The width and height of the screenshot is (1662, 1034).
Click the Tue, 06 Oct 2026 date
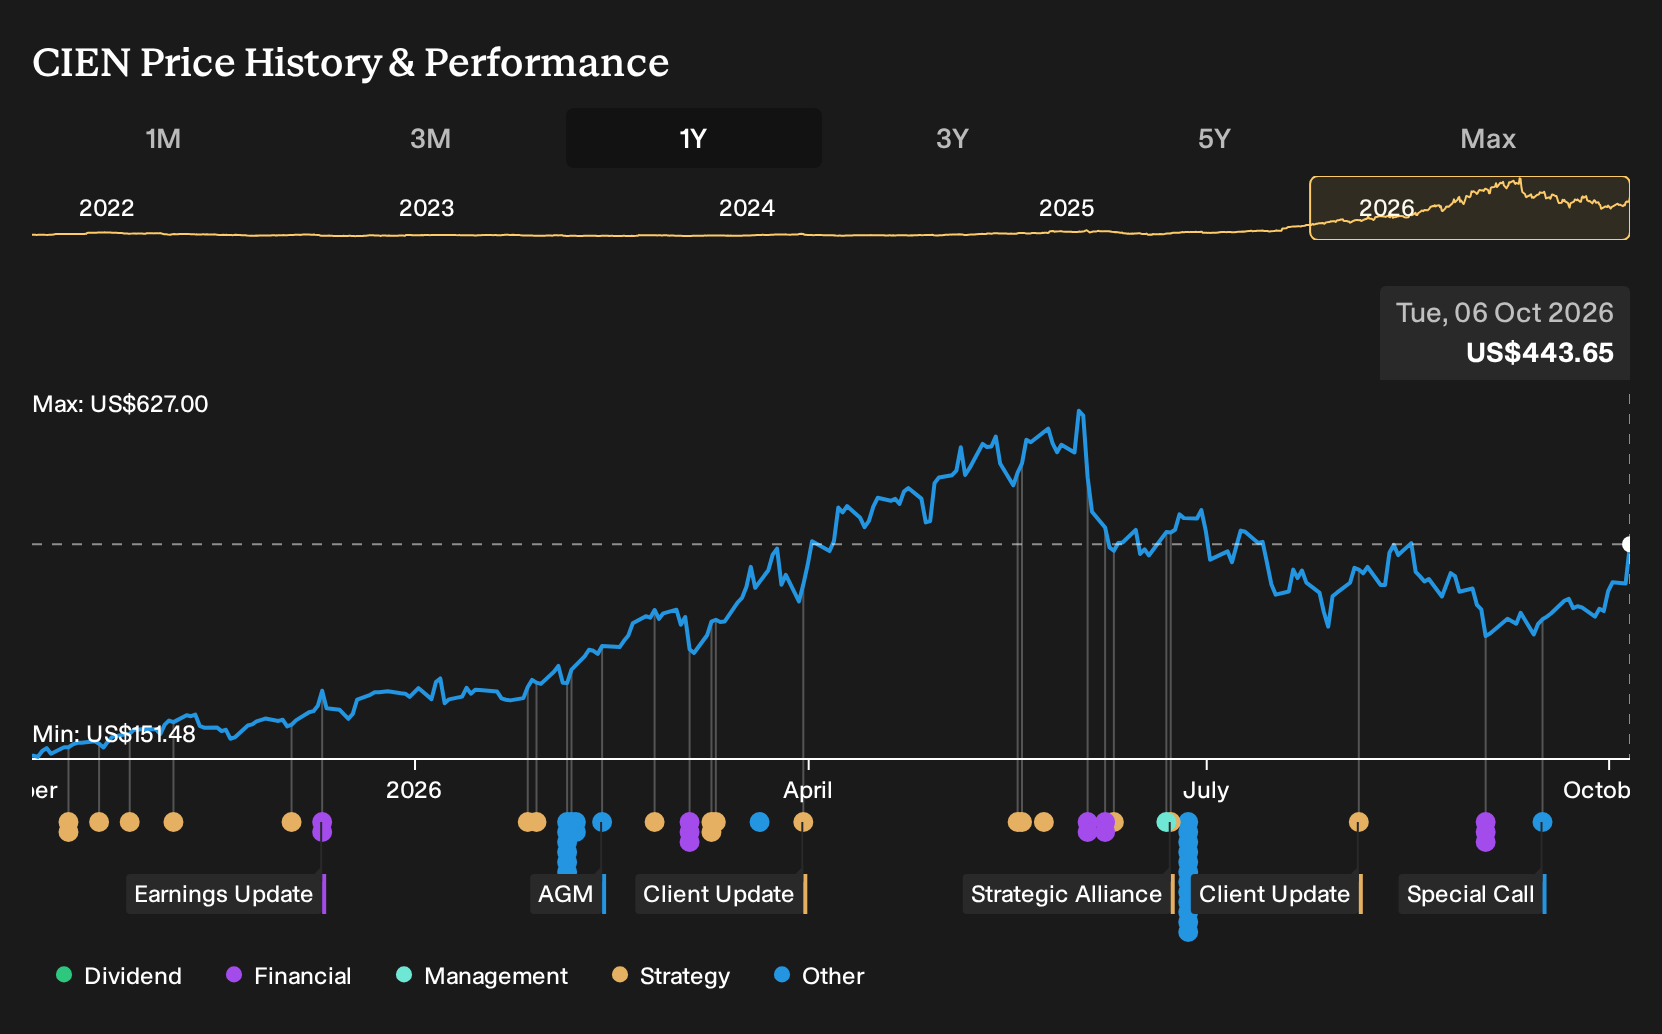point(1505,313)
